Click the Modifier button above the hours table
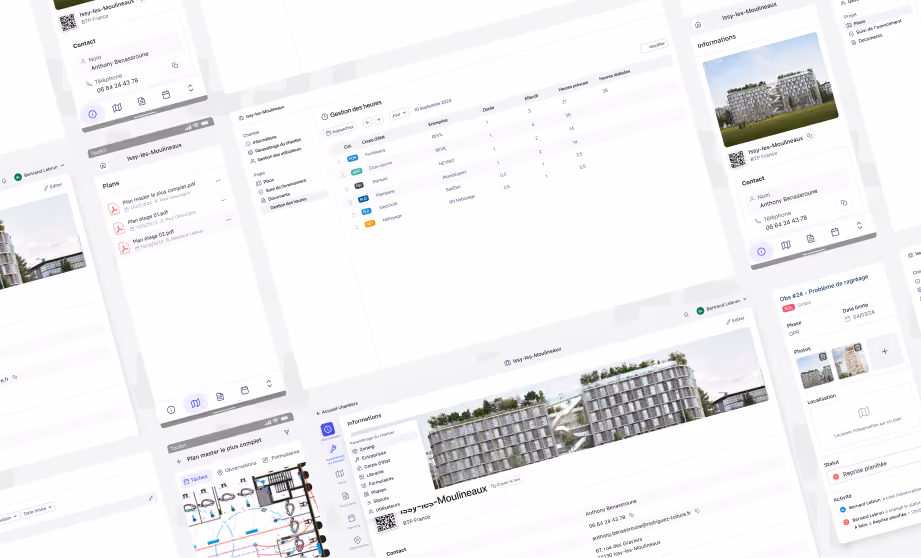921x558 pixels. [654, 46]
